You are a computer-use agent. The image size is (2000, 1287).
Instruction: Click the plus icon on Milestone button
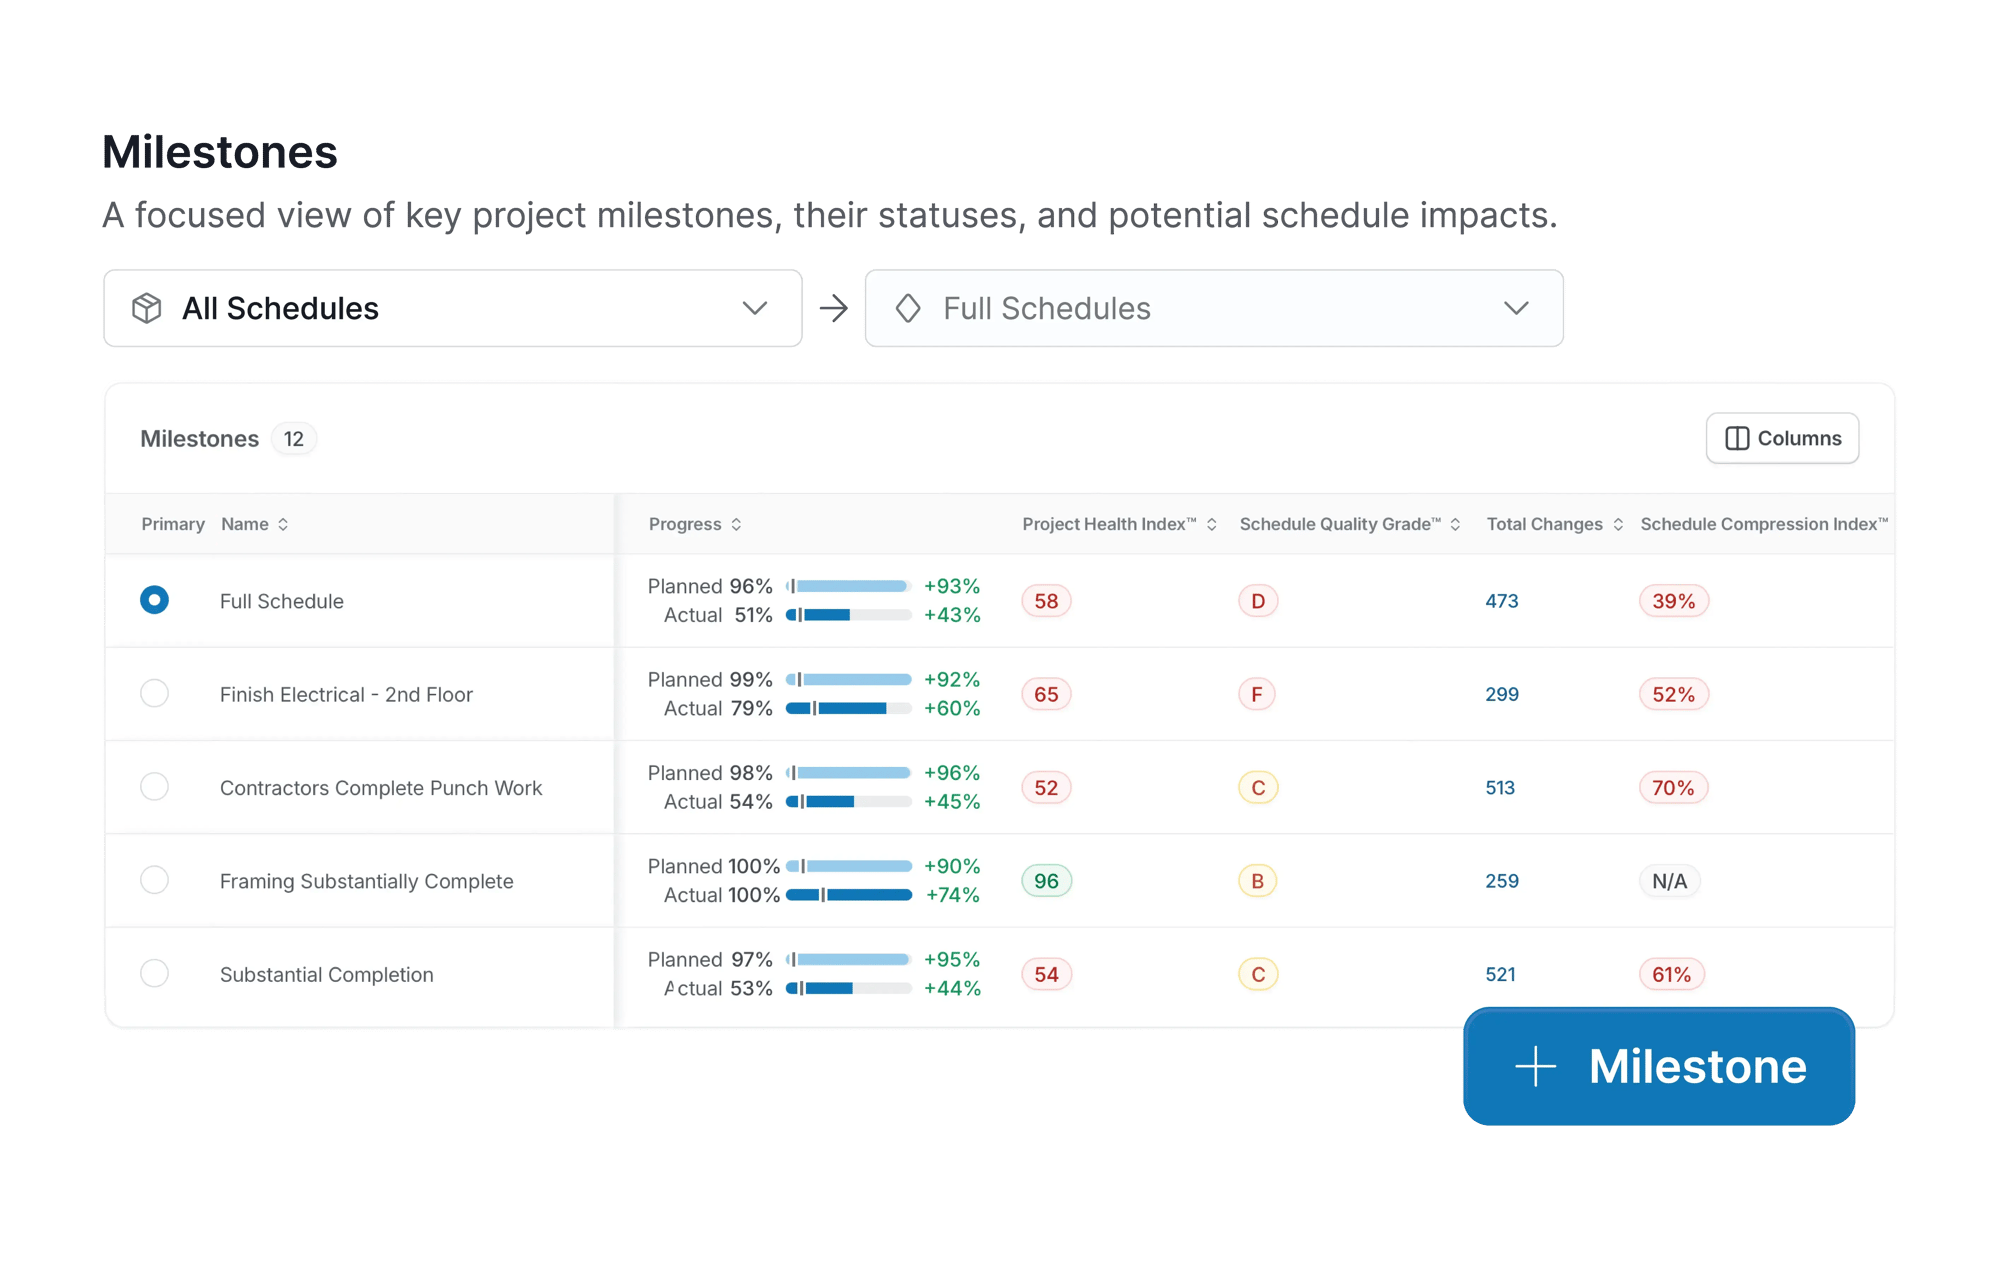[1535, 1067]
